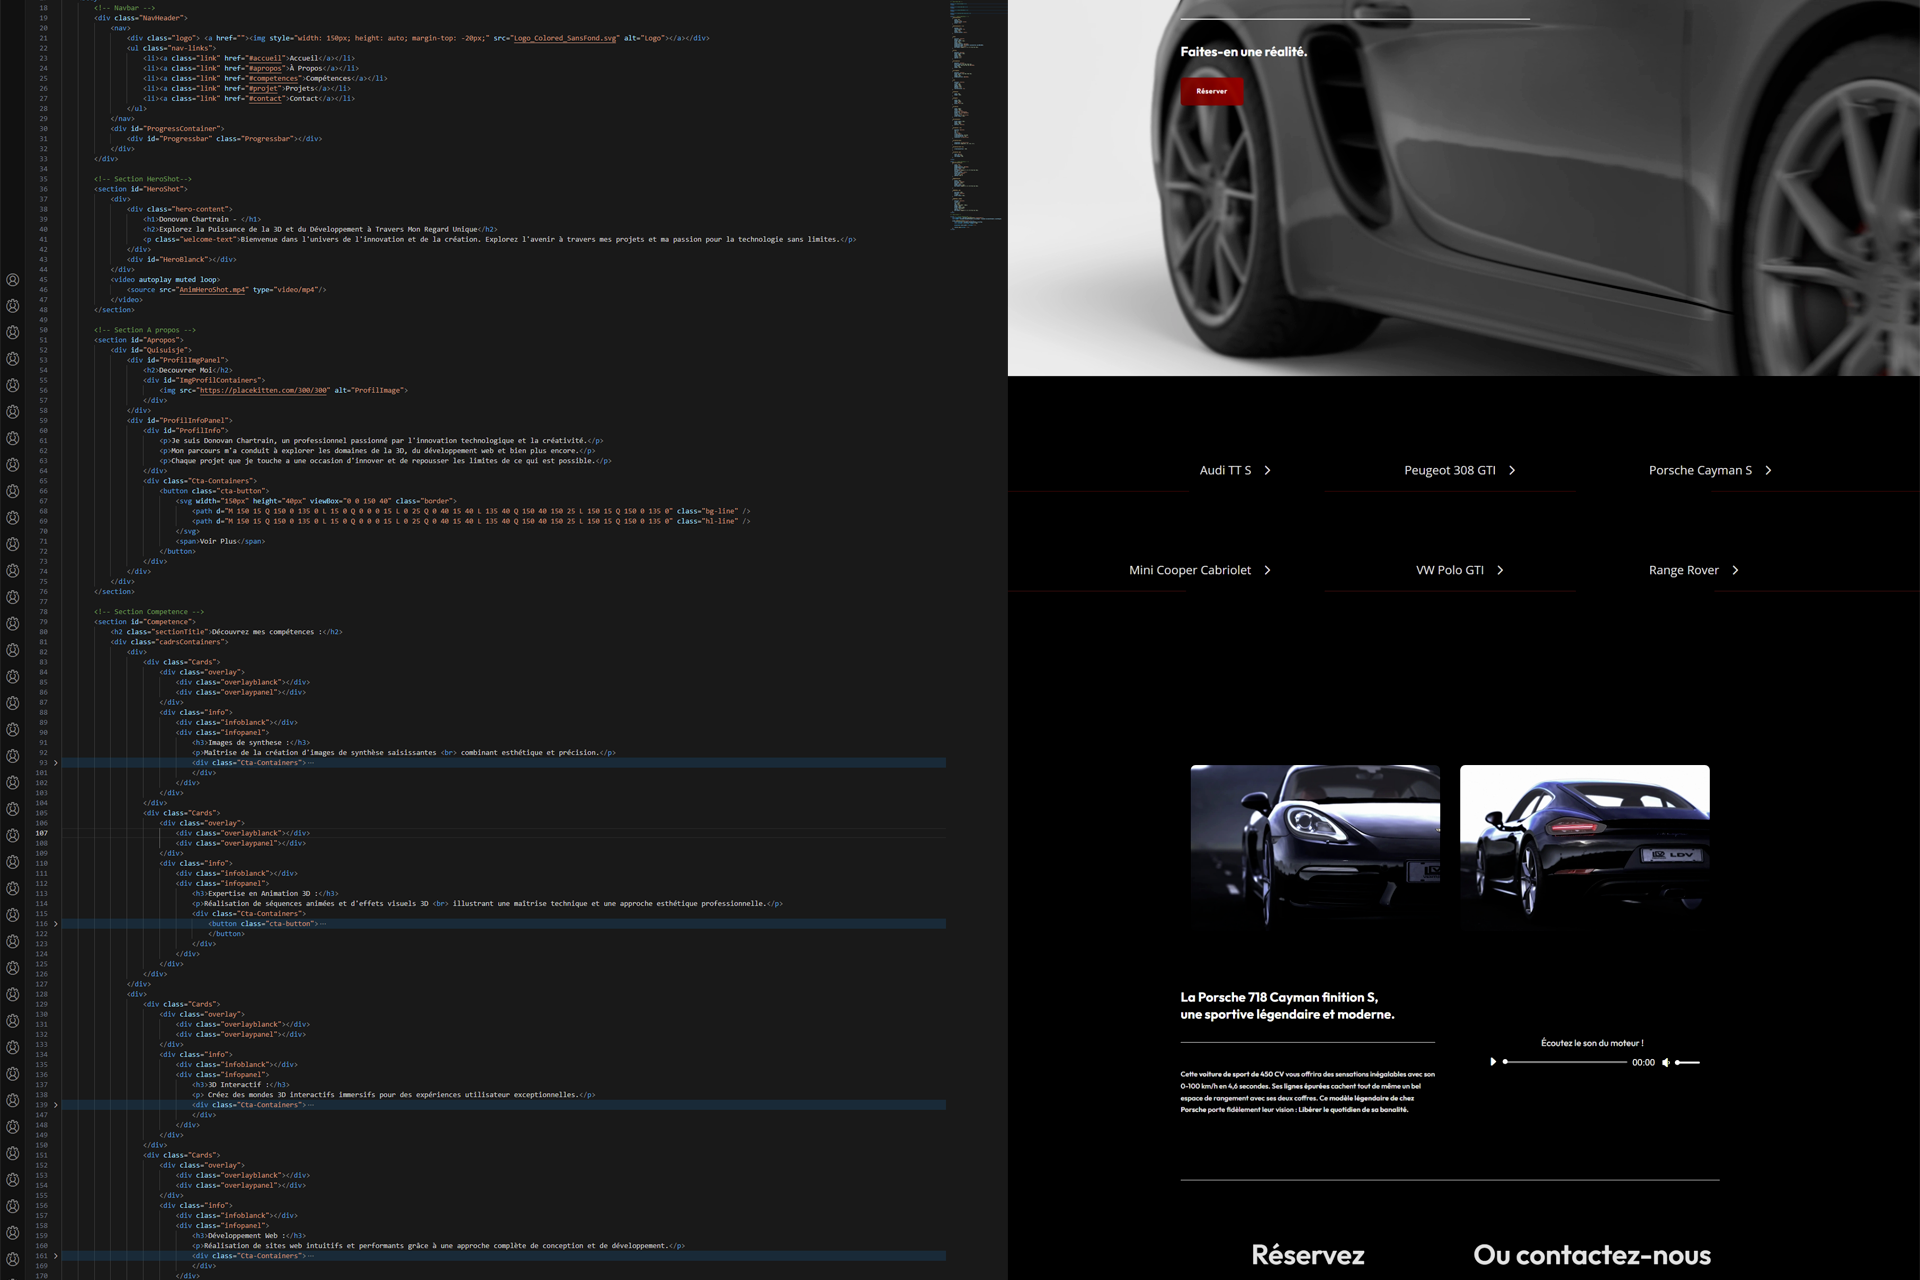Mute the engine audio with the speaker icon

pos(1666,1062)
